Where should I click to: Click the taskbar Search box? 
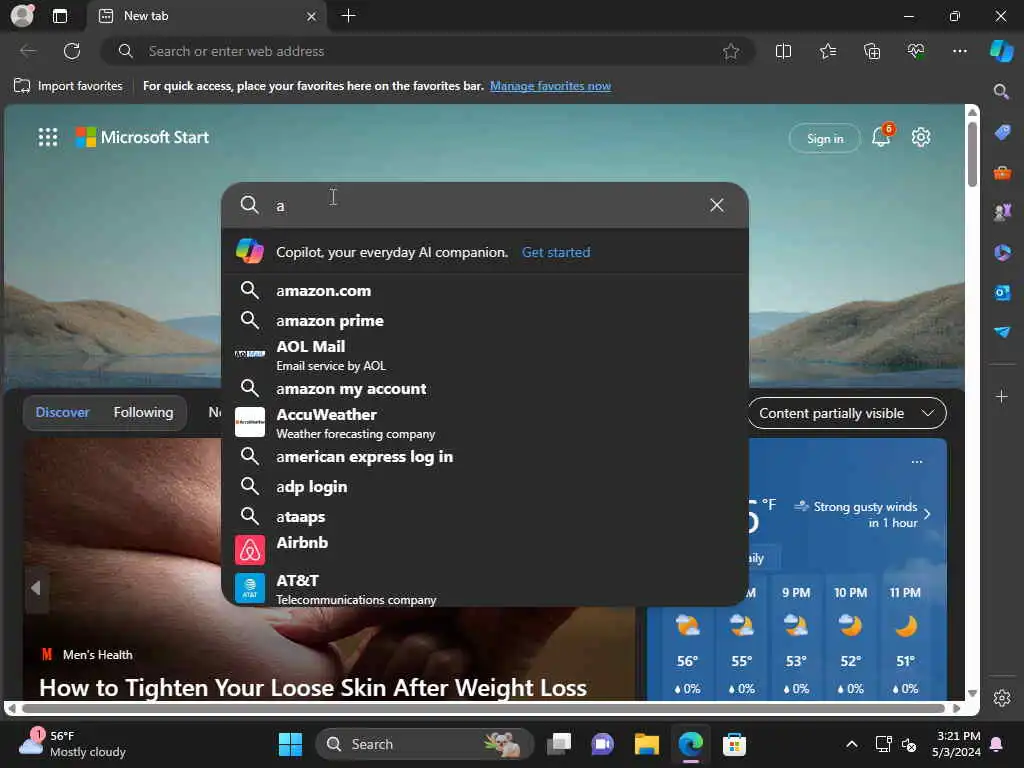pyautogui.click(x=424, y=744)
